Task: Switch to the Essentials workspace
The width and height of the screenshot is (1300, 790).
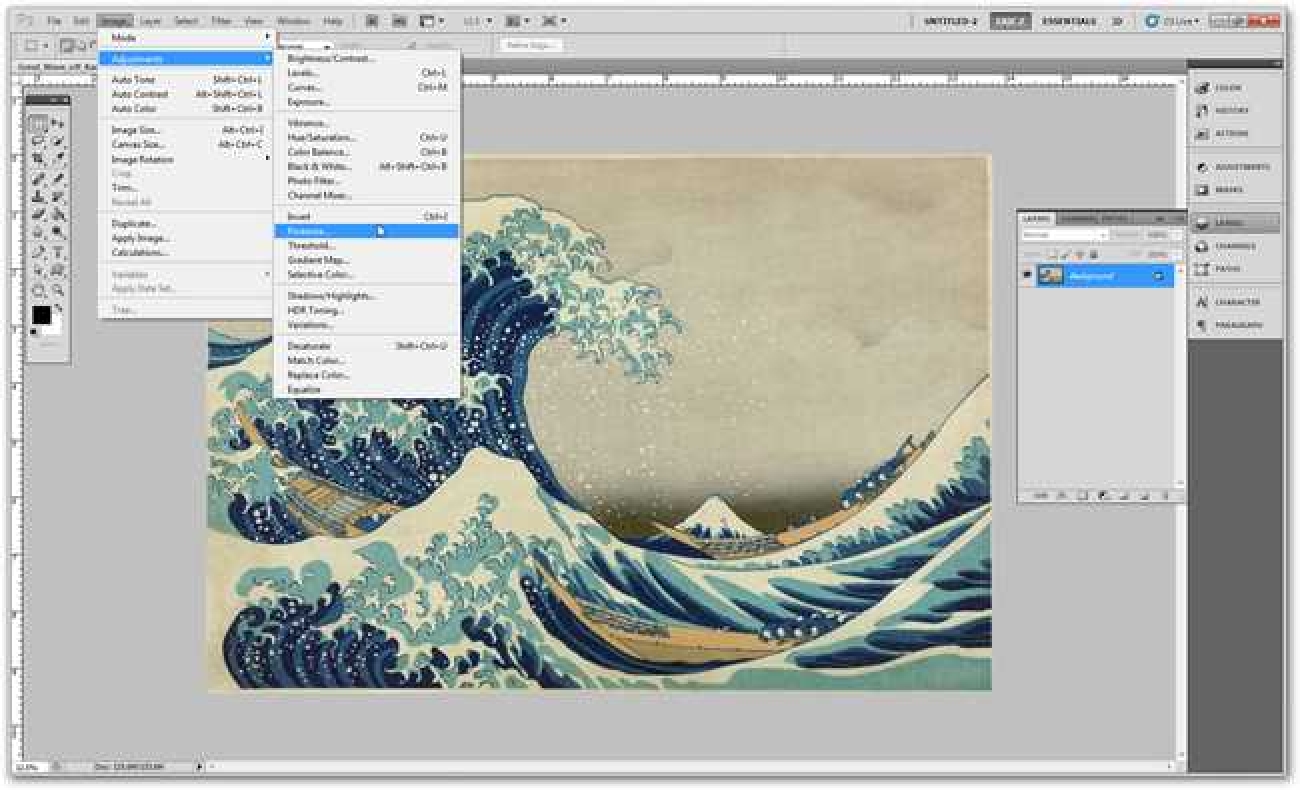Action: coord(1068,21)
